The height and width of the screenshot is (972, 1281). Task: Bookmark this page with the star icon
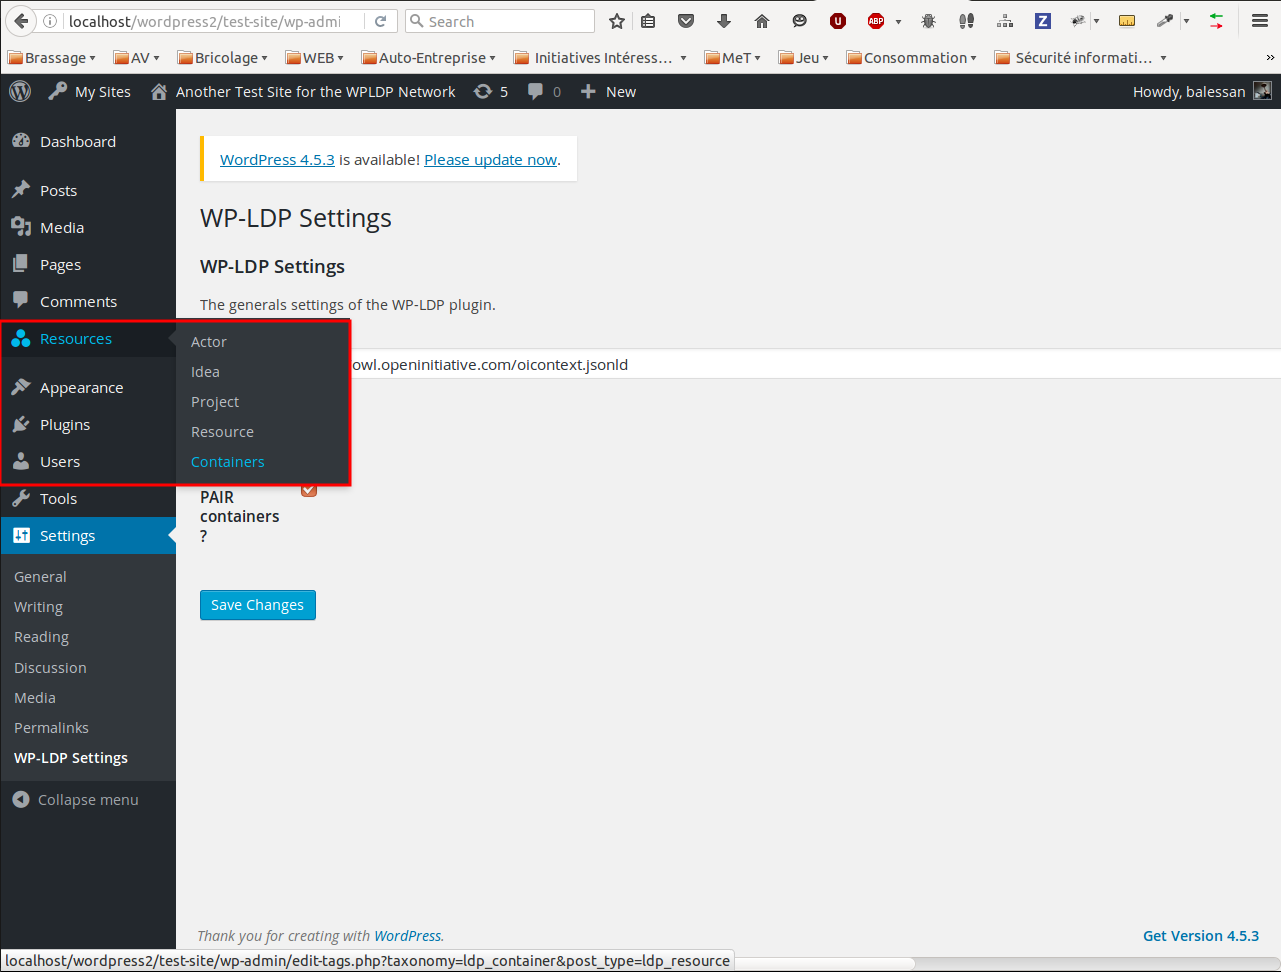[x=617, y=21]
